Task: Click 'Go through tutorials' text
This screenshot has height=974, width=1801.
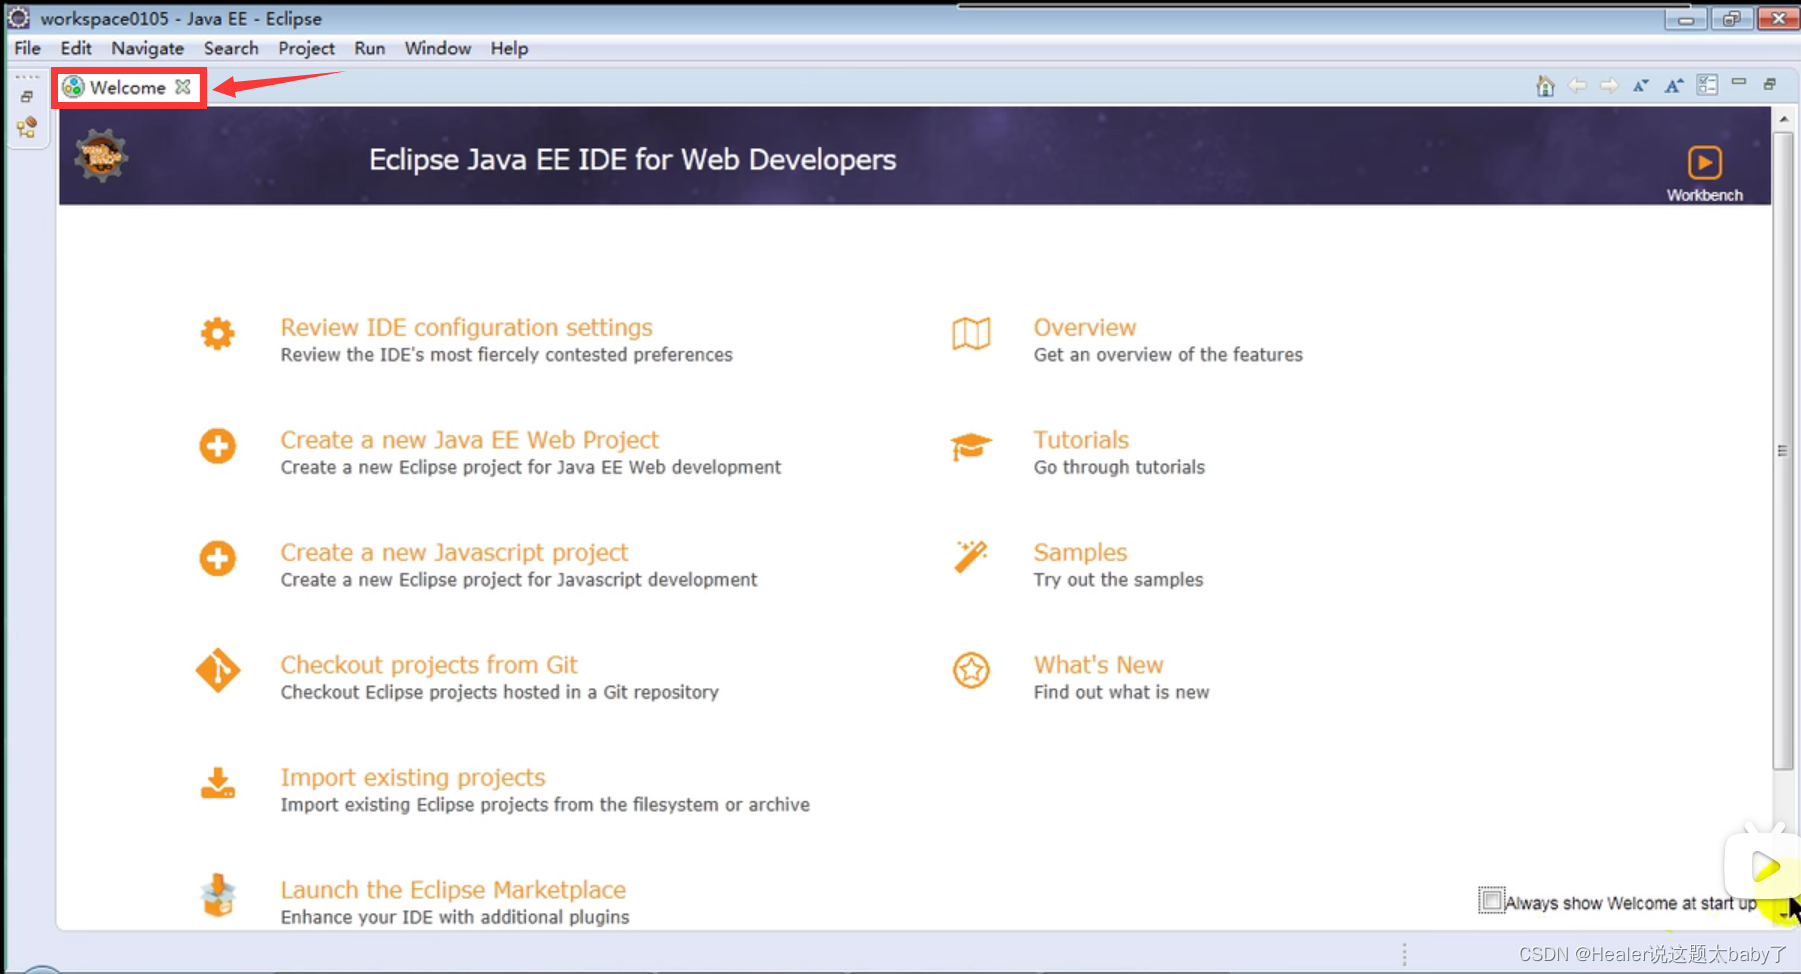Action: tap(1119, 467)
